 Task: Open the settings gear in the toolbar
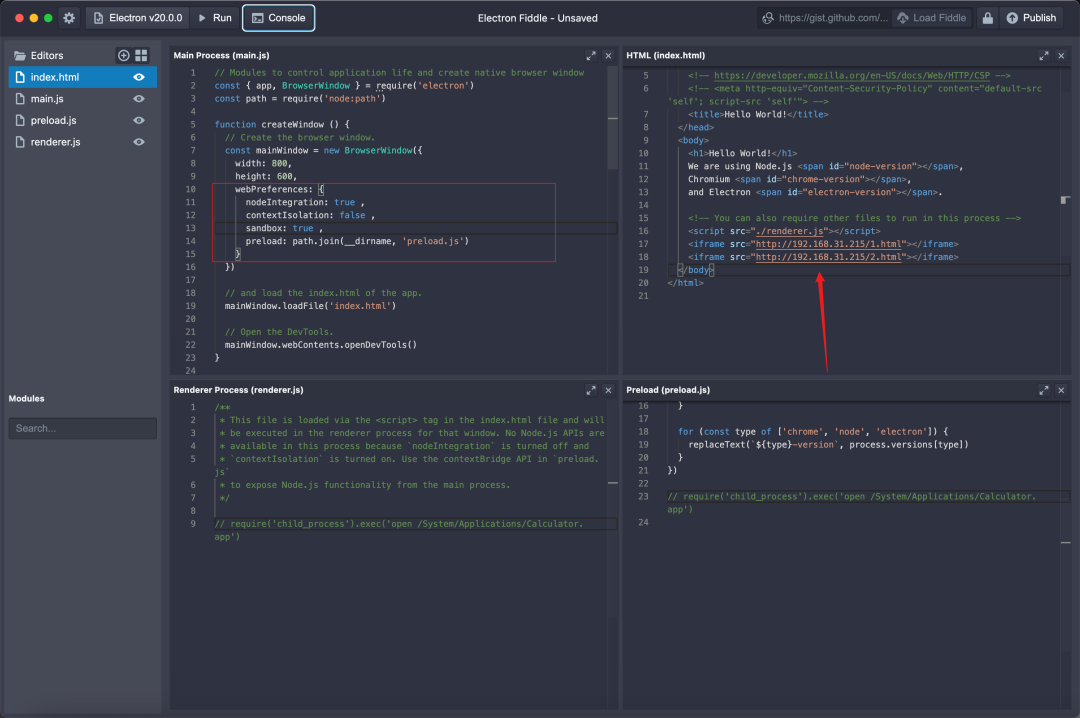coord(69,18)
